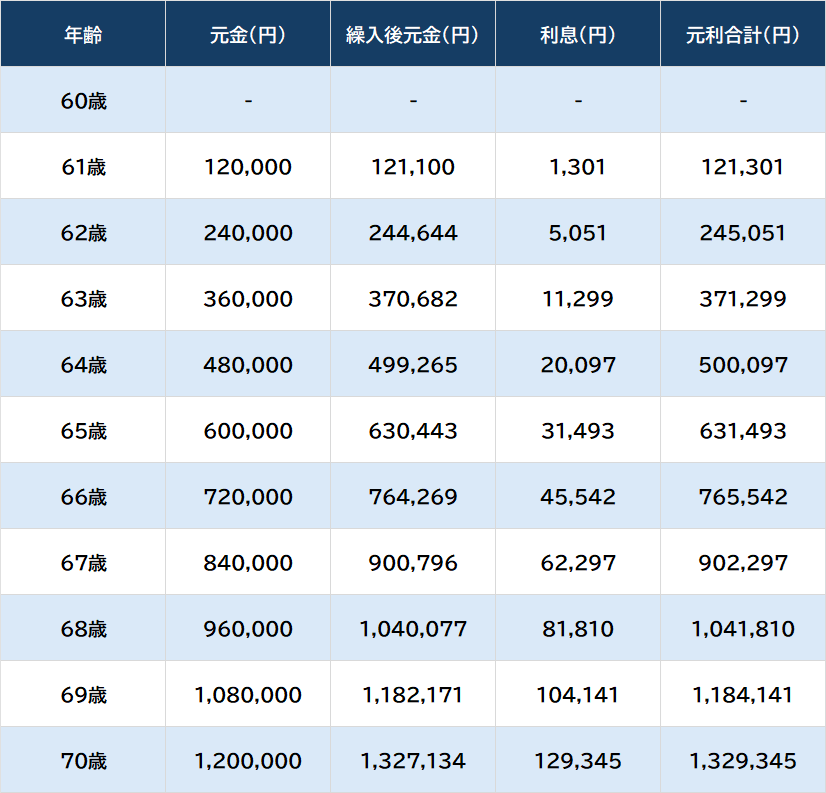Image resolution: width=826 pixels, height=793 pixels.
Task: Click the 利息(円) column header
Action: (x=578, y=34)
